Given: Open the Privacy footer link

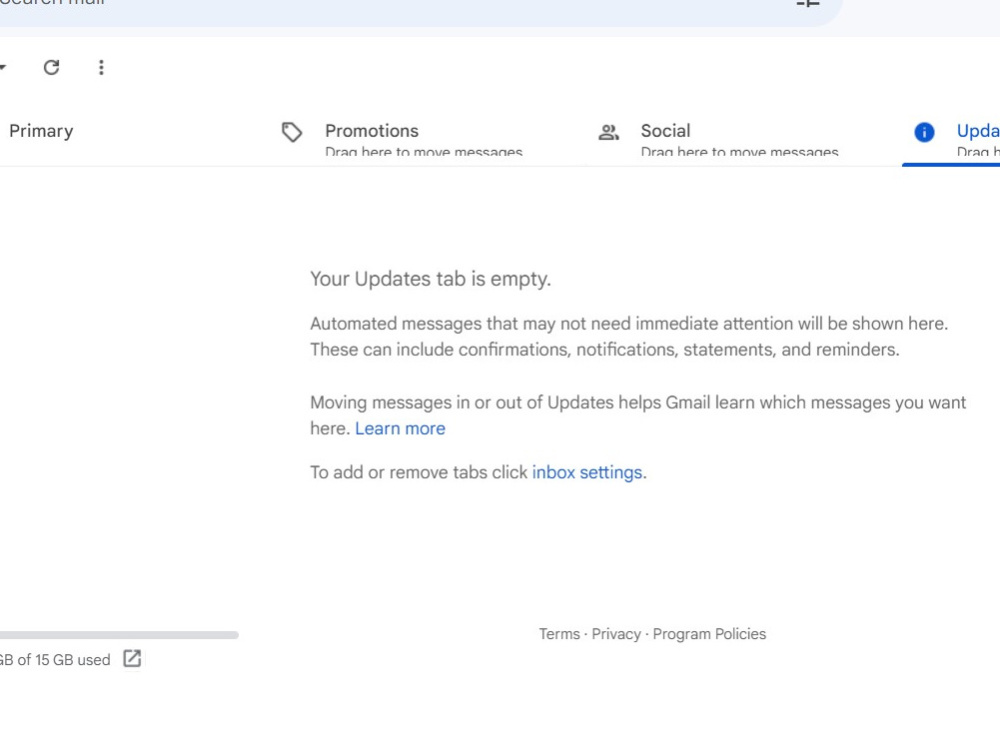Looking at the screenshot, I should [x=616, y=634].
